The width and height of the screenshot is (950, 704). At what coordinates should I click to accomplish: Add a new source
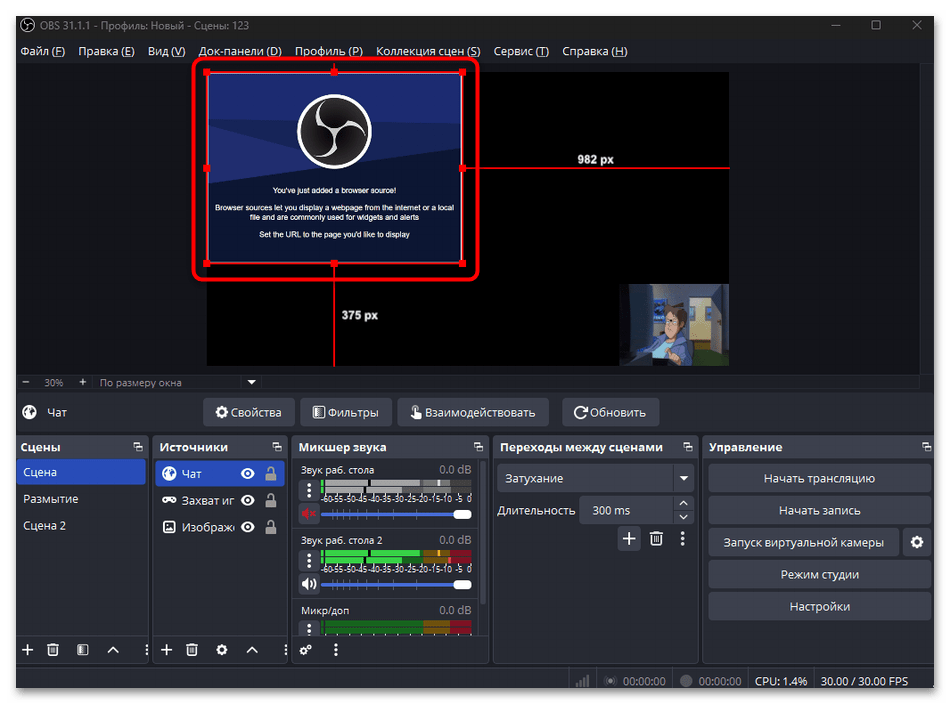[167, 650]
